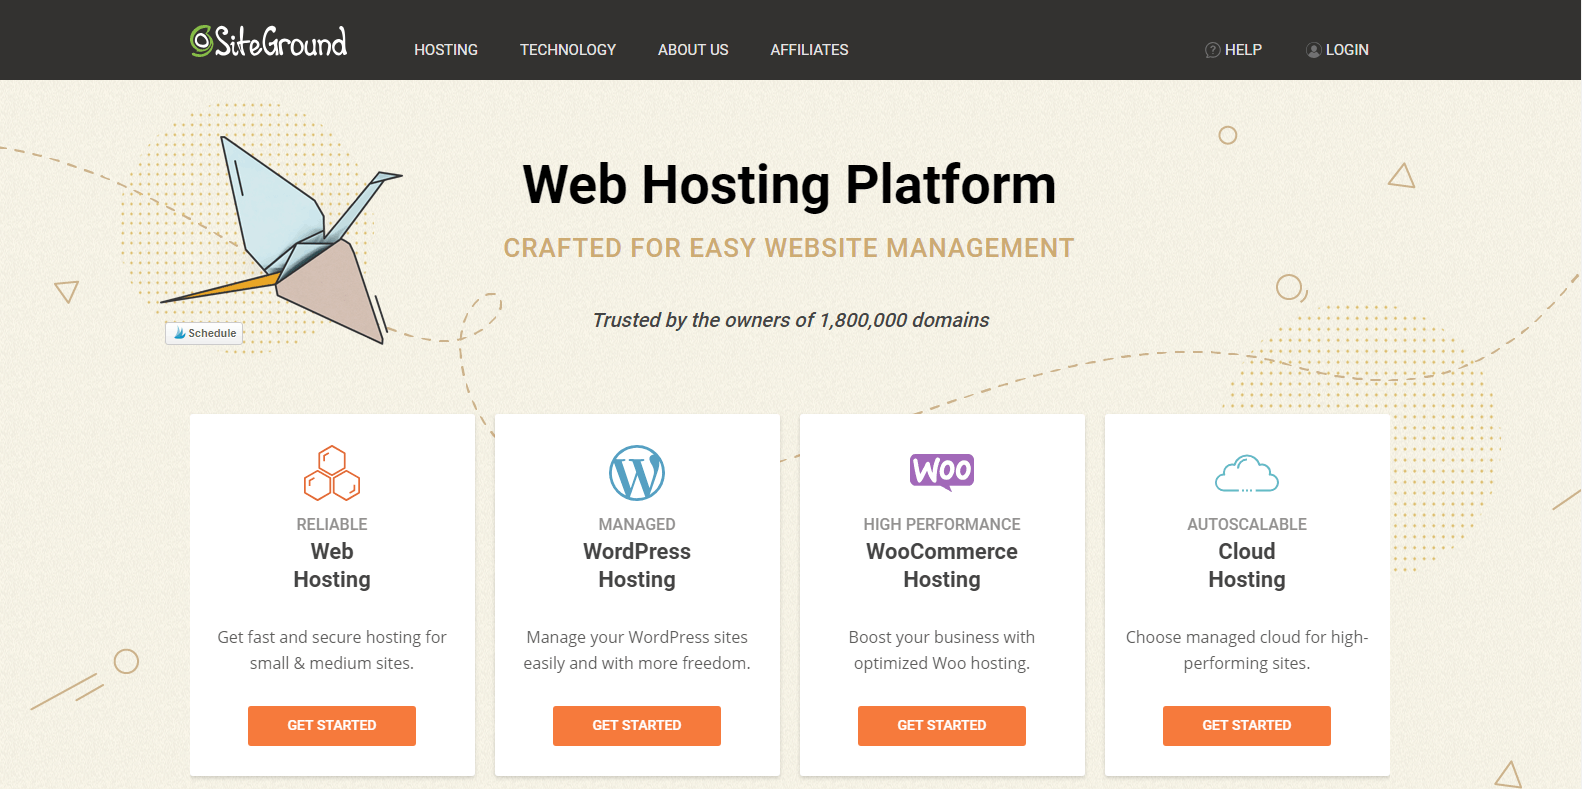The image size is (1582, 789).
Task: Click the 'Crafted for easy website management' subtitle
Action: tap(789, 248)
